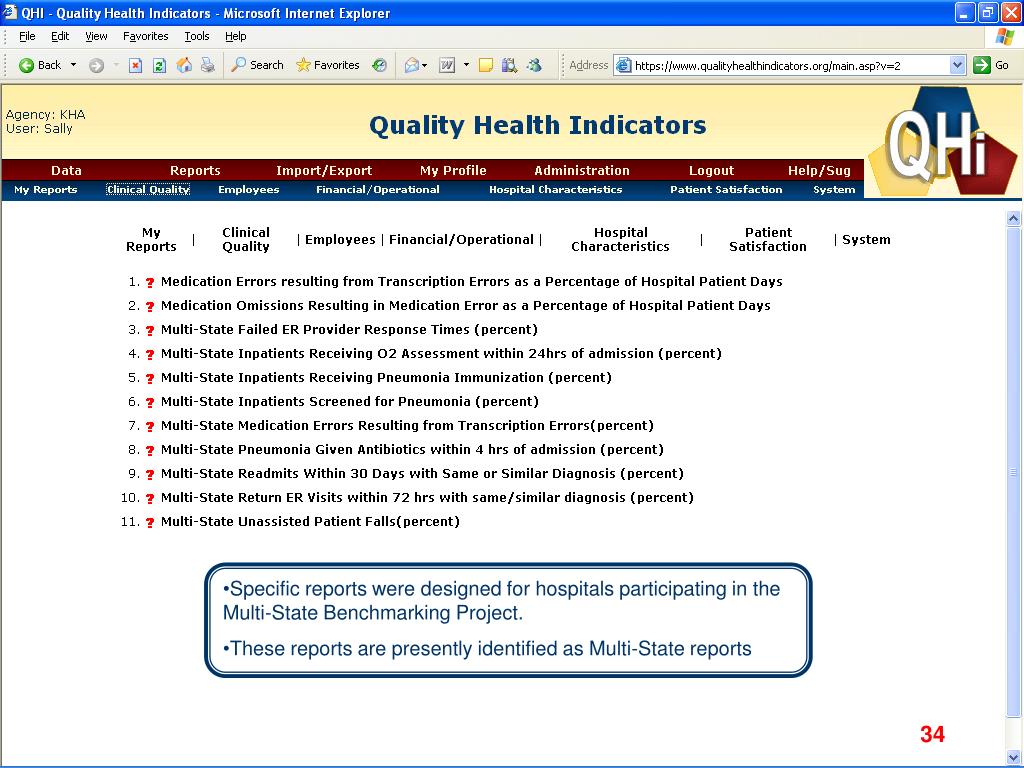The image size is (1024, 768).
Task: Click the Mail envelope icon
Action: click(412, 65)
